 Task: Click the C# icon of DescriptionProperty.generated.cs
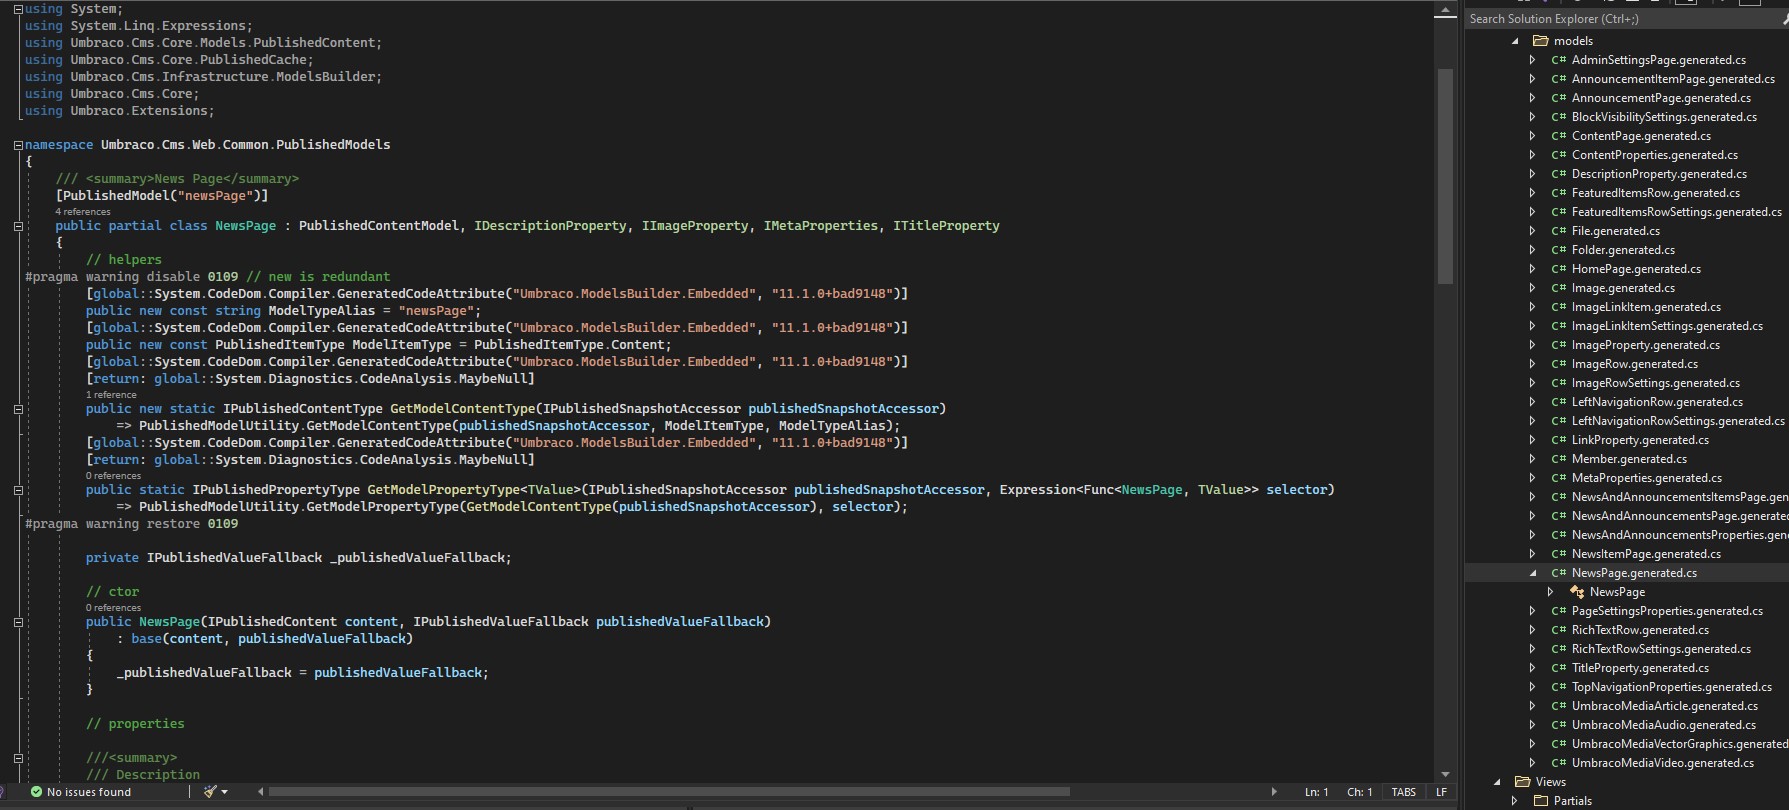coord(1558,174)
